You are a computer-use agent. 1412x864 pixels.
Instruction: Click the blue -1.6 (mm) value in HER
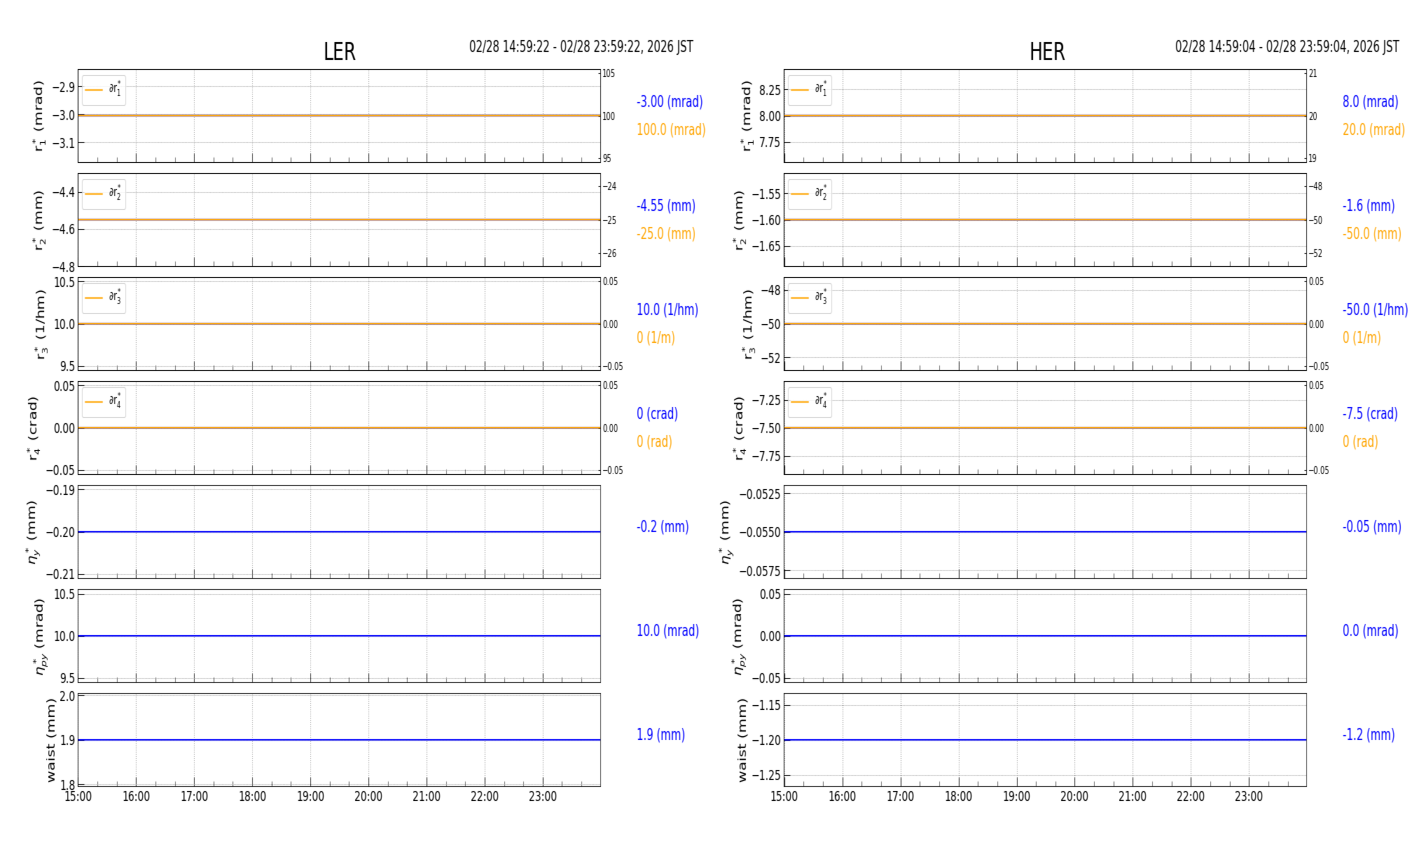pyautogui.click(x=1368, y=206)
